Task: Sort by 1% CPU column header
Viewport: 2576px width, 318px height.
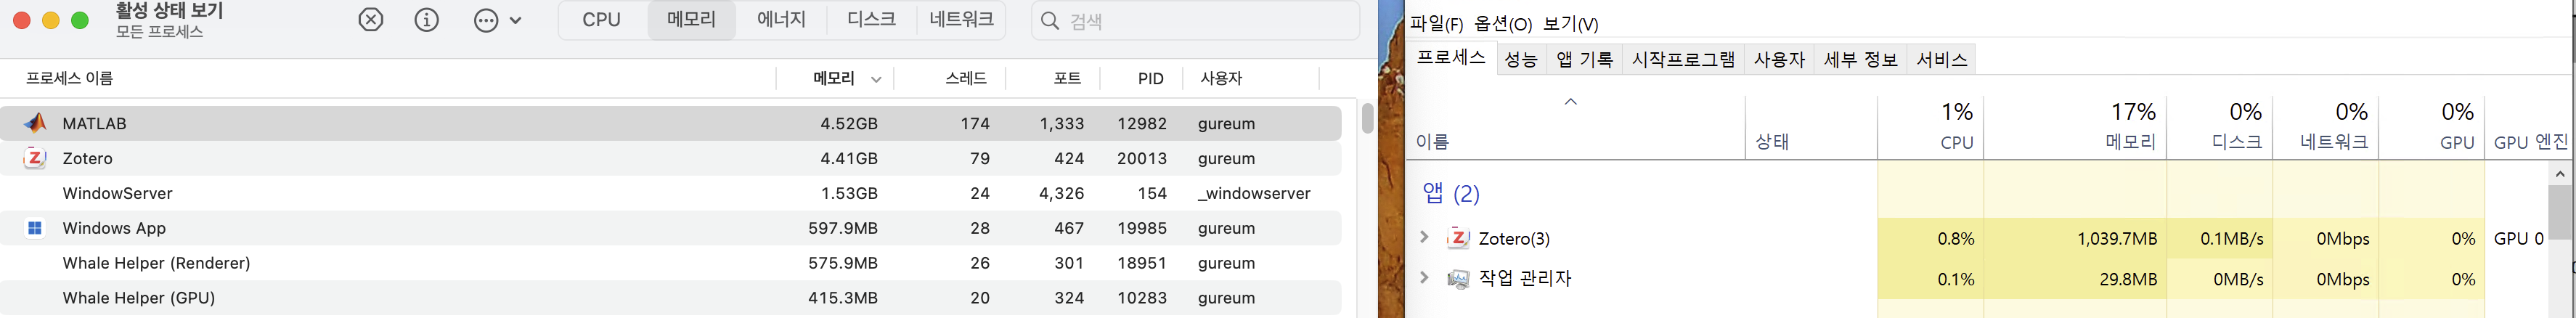Action: coord(1931,127)
